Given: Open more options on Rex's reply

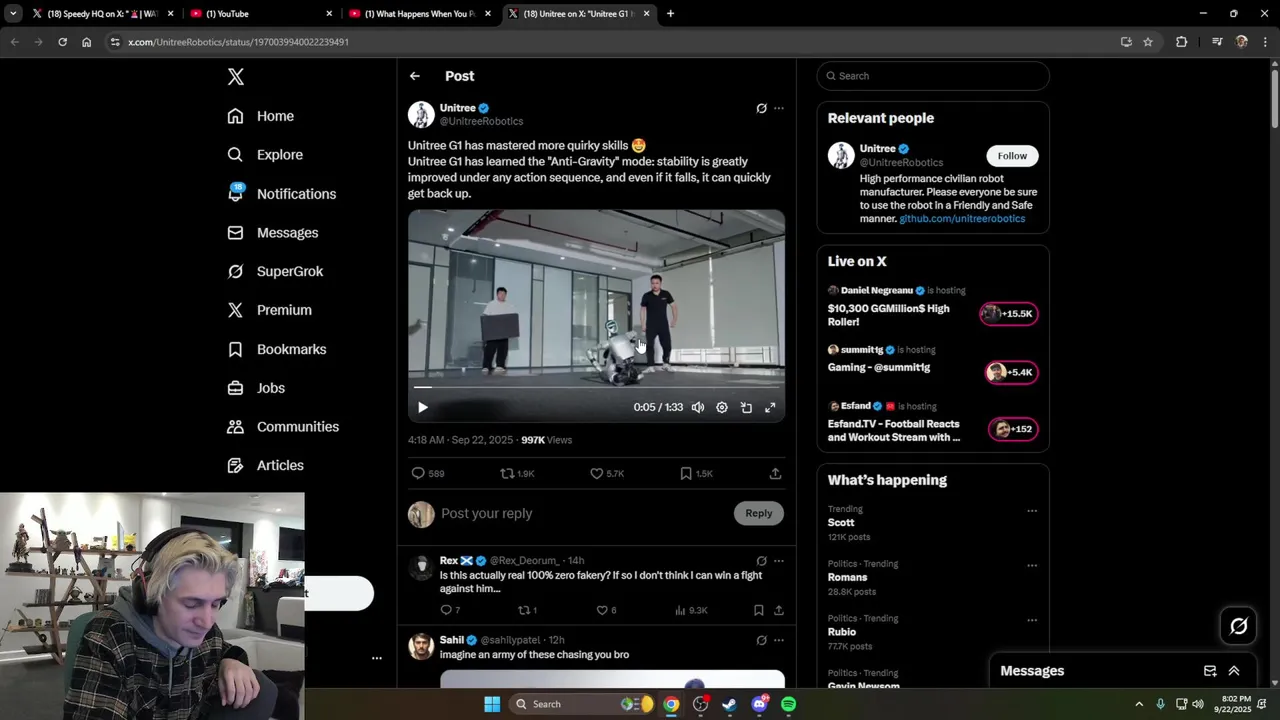Looking at the screenshot, I should pyautogui.click(x=779, y=561).
